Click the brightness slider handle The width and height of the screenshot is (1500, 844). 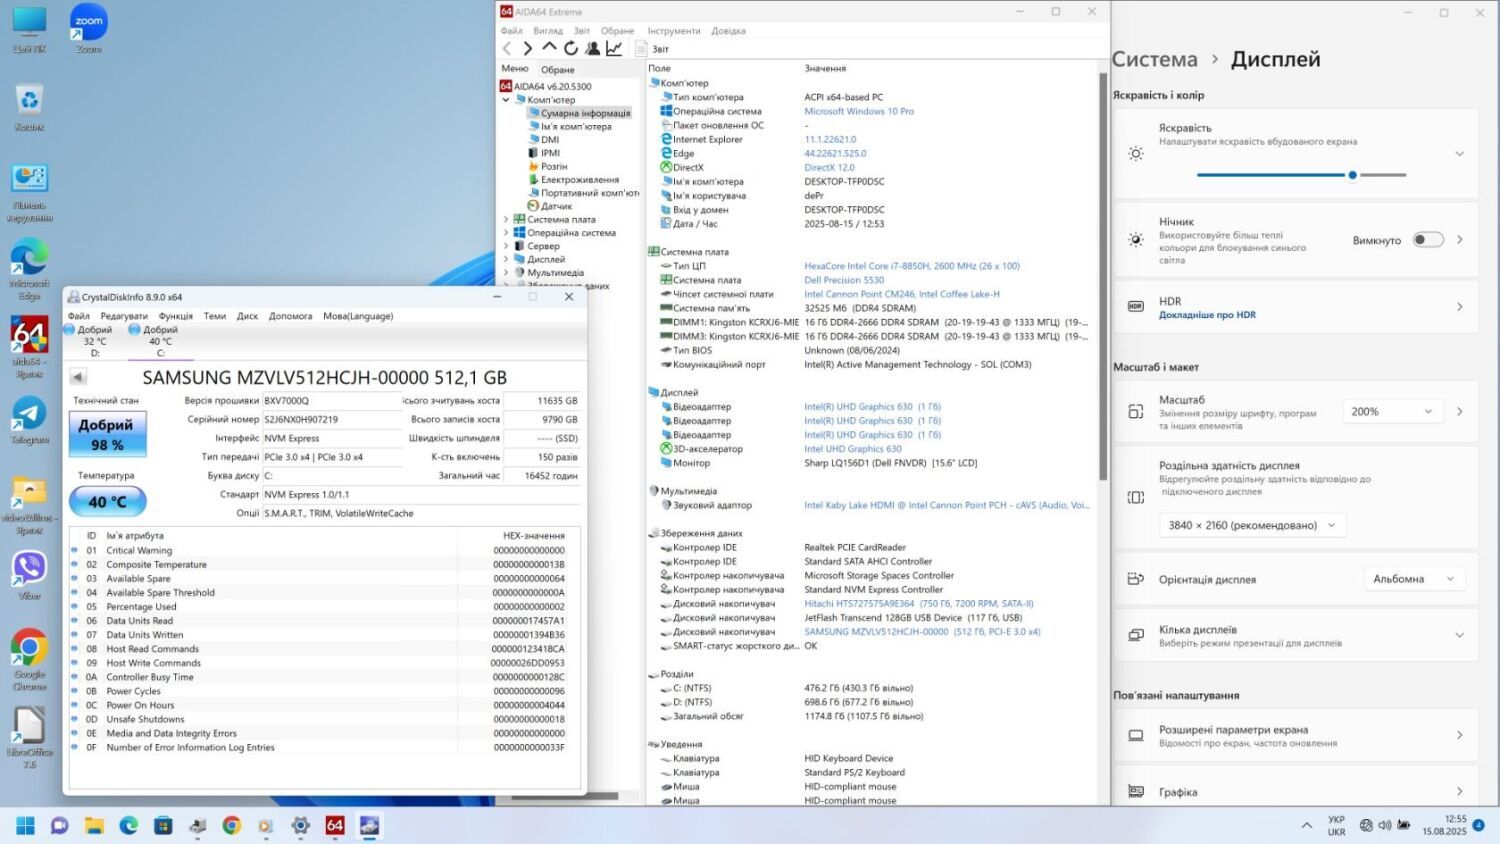[1352, 175]
